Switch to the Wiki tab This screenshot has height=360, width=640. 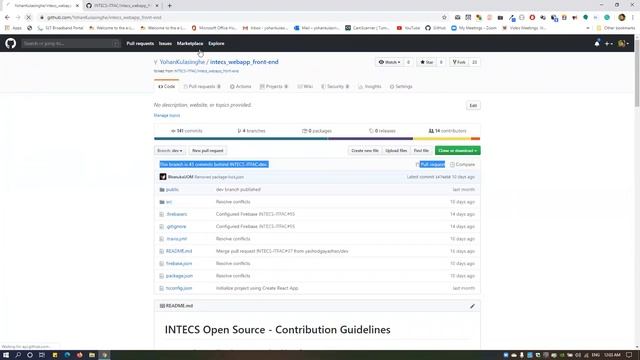[305, 87]
